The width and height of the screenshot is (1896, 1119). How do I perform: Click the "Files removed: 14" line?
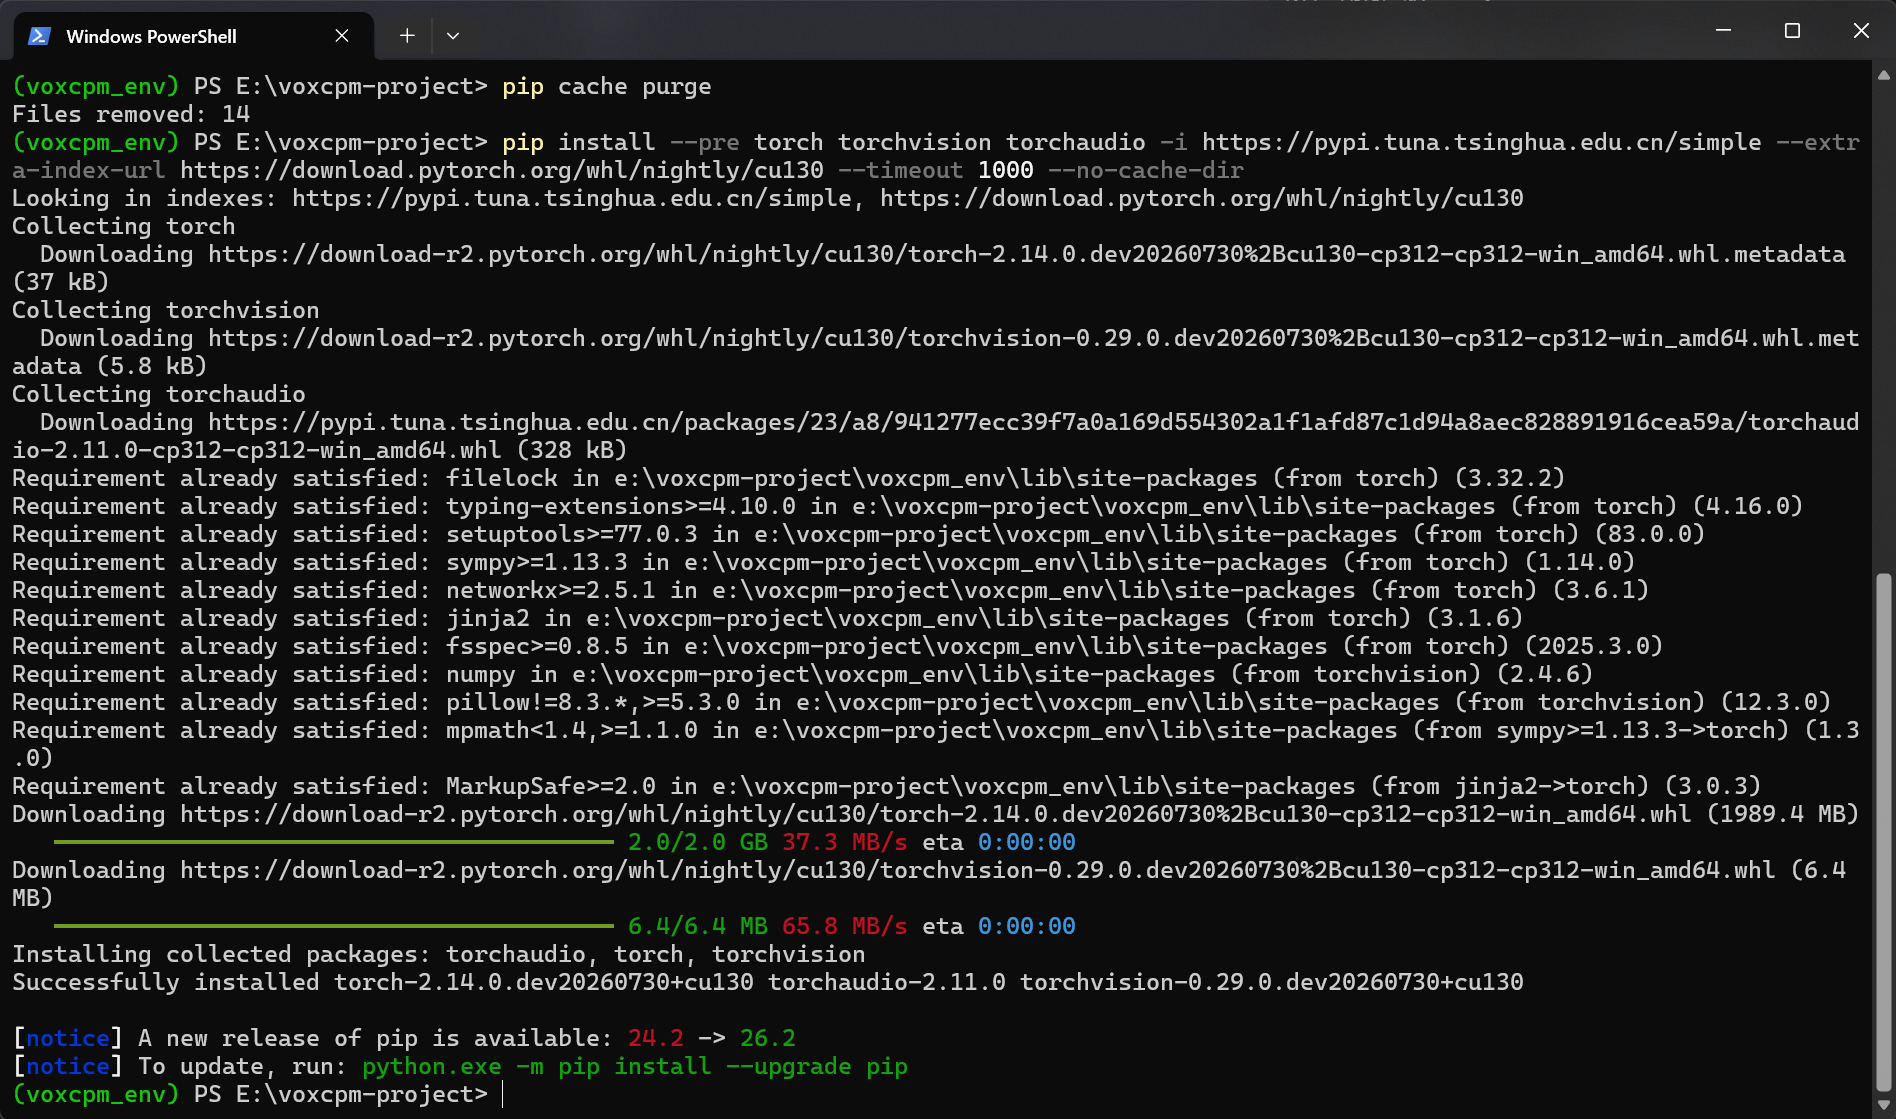[x=131, y=115]
